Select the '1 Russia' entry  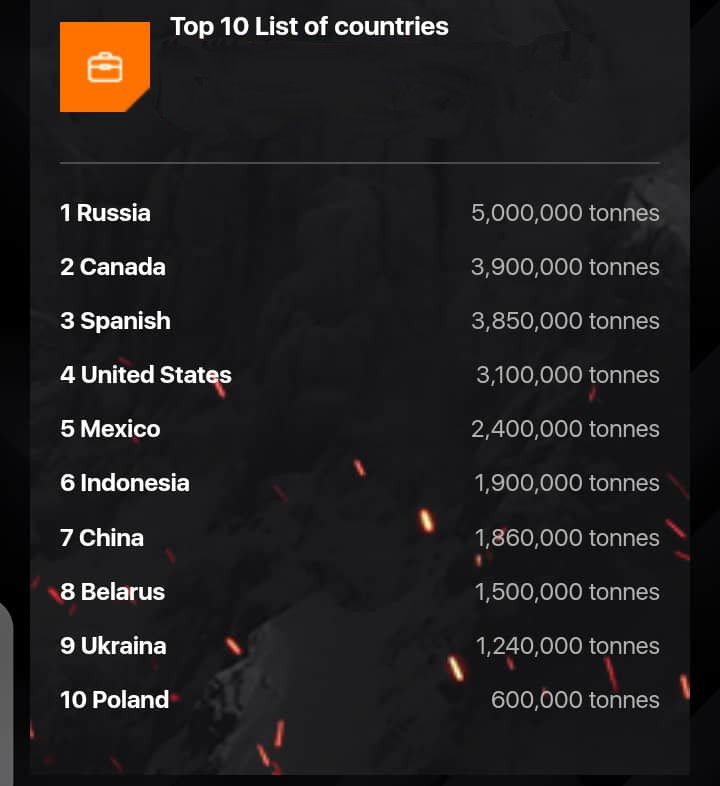pos(105,213)
